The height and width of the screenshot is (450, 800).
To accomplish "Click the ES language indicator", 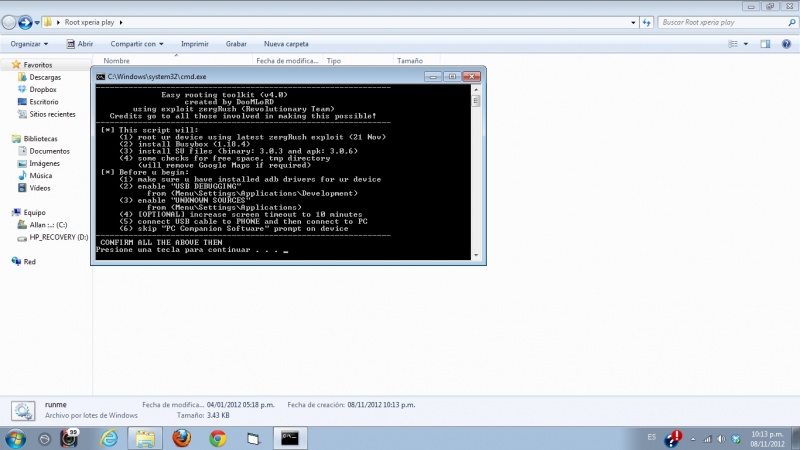I will pyautogui.click(x=652, y=437).
